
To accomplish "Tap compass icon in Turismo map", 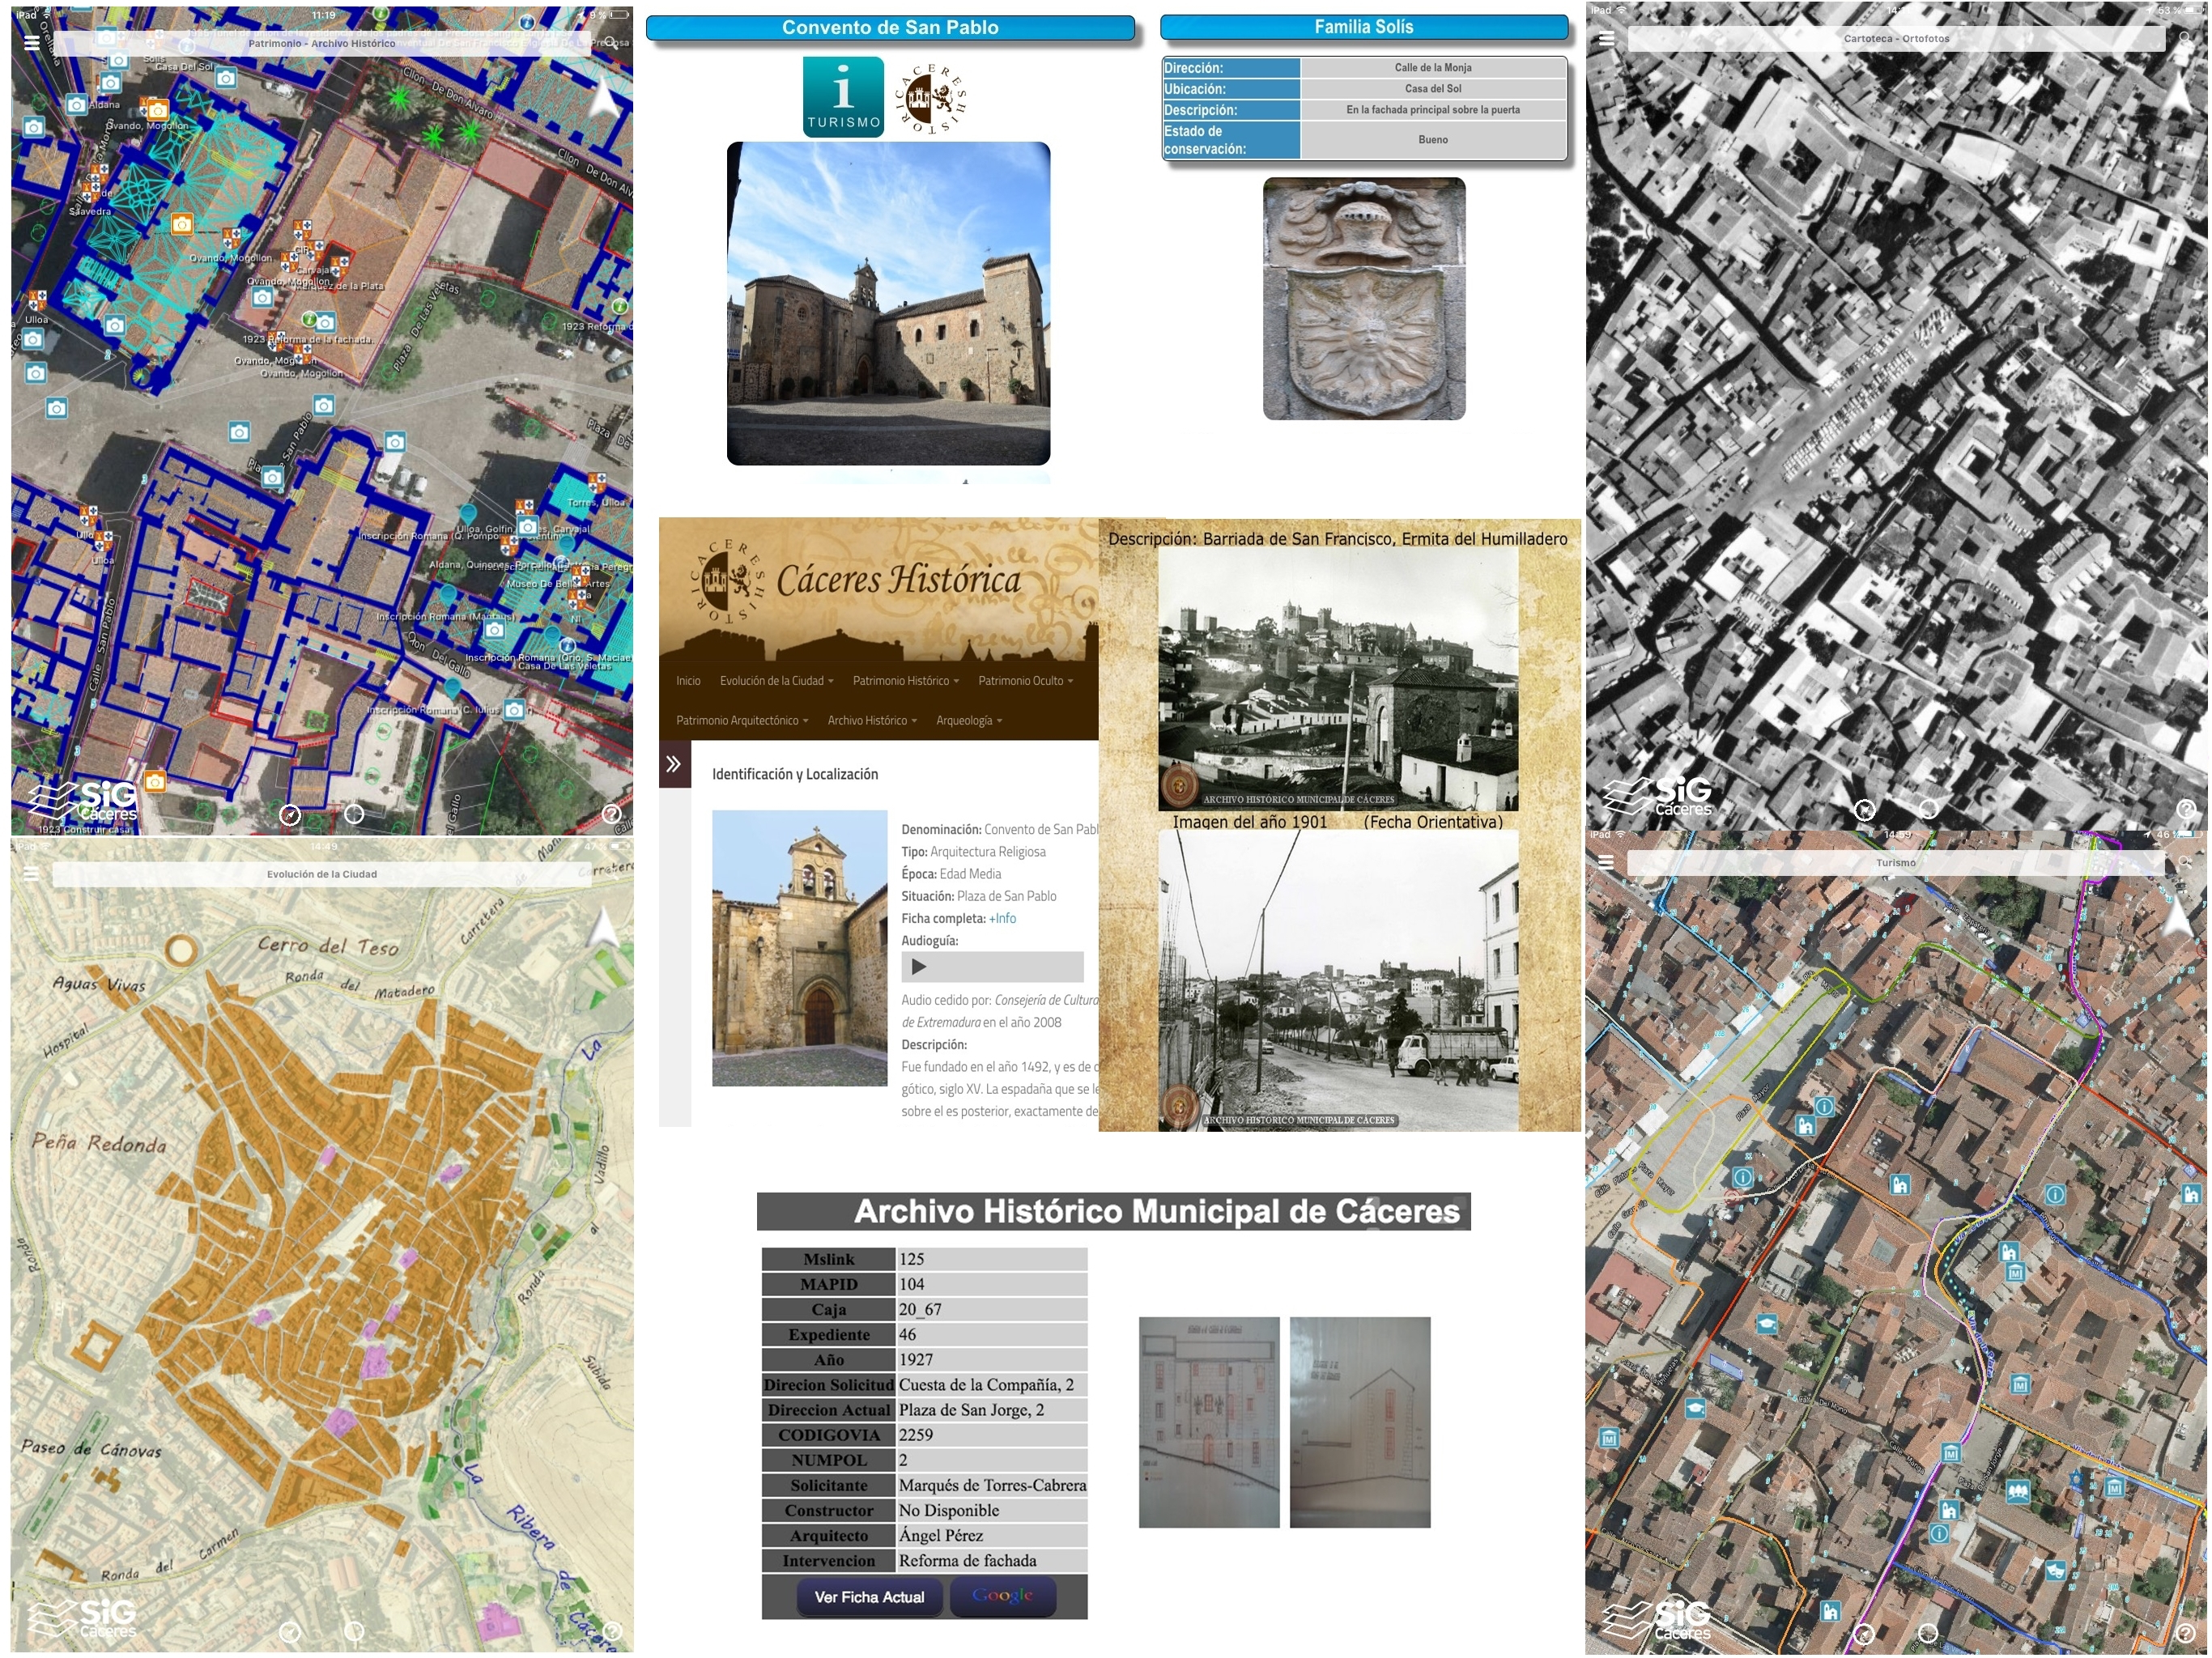I will (x=1864, y=1634).
